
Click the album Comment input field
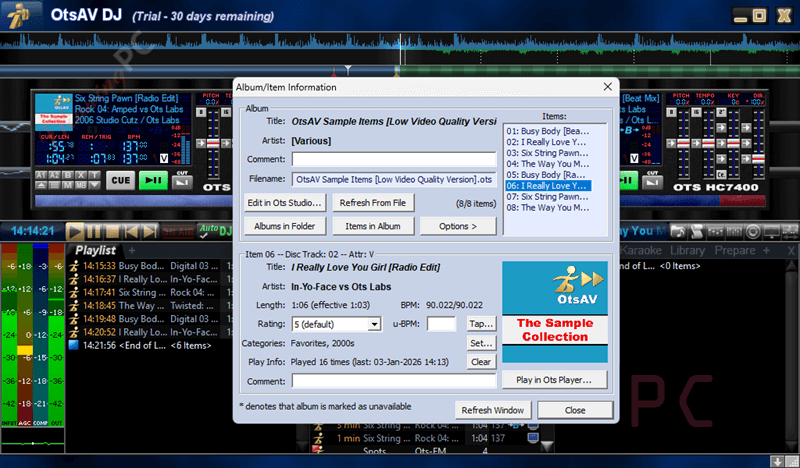(393, 159)
